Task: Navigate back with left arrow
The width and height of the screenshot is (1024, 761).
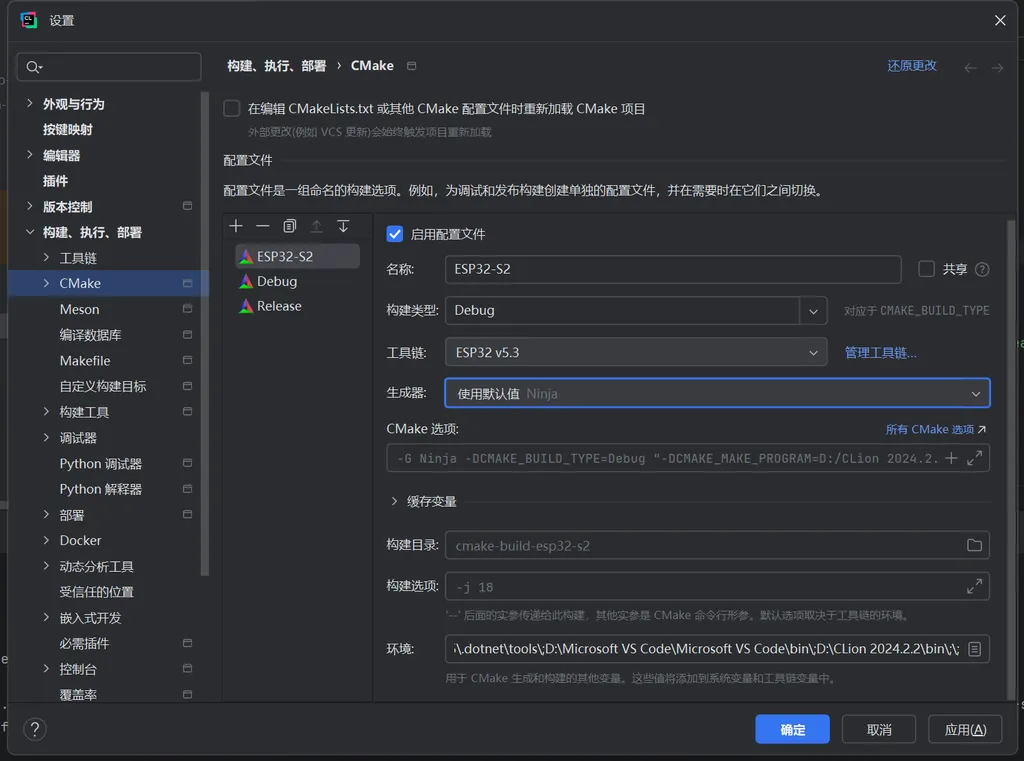Action: (x=970, y=68)
